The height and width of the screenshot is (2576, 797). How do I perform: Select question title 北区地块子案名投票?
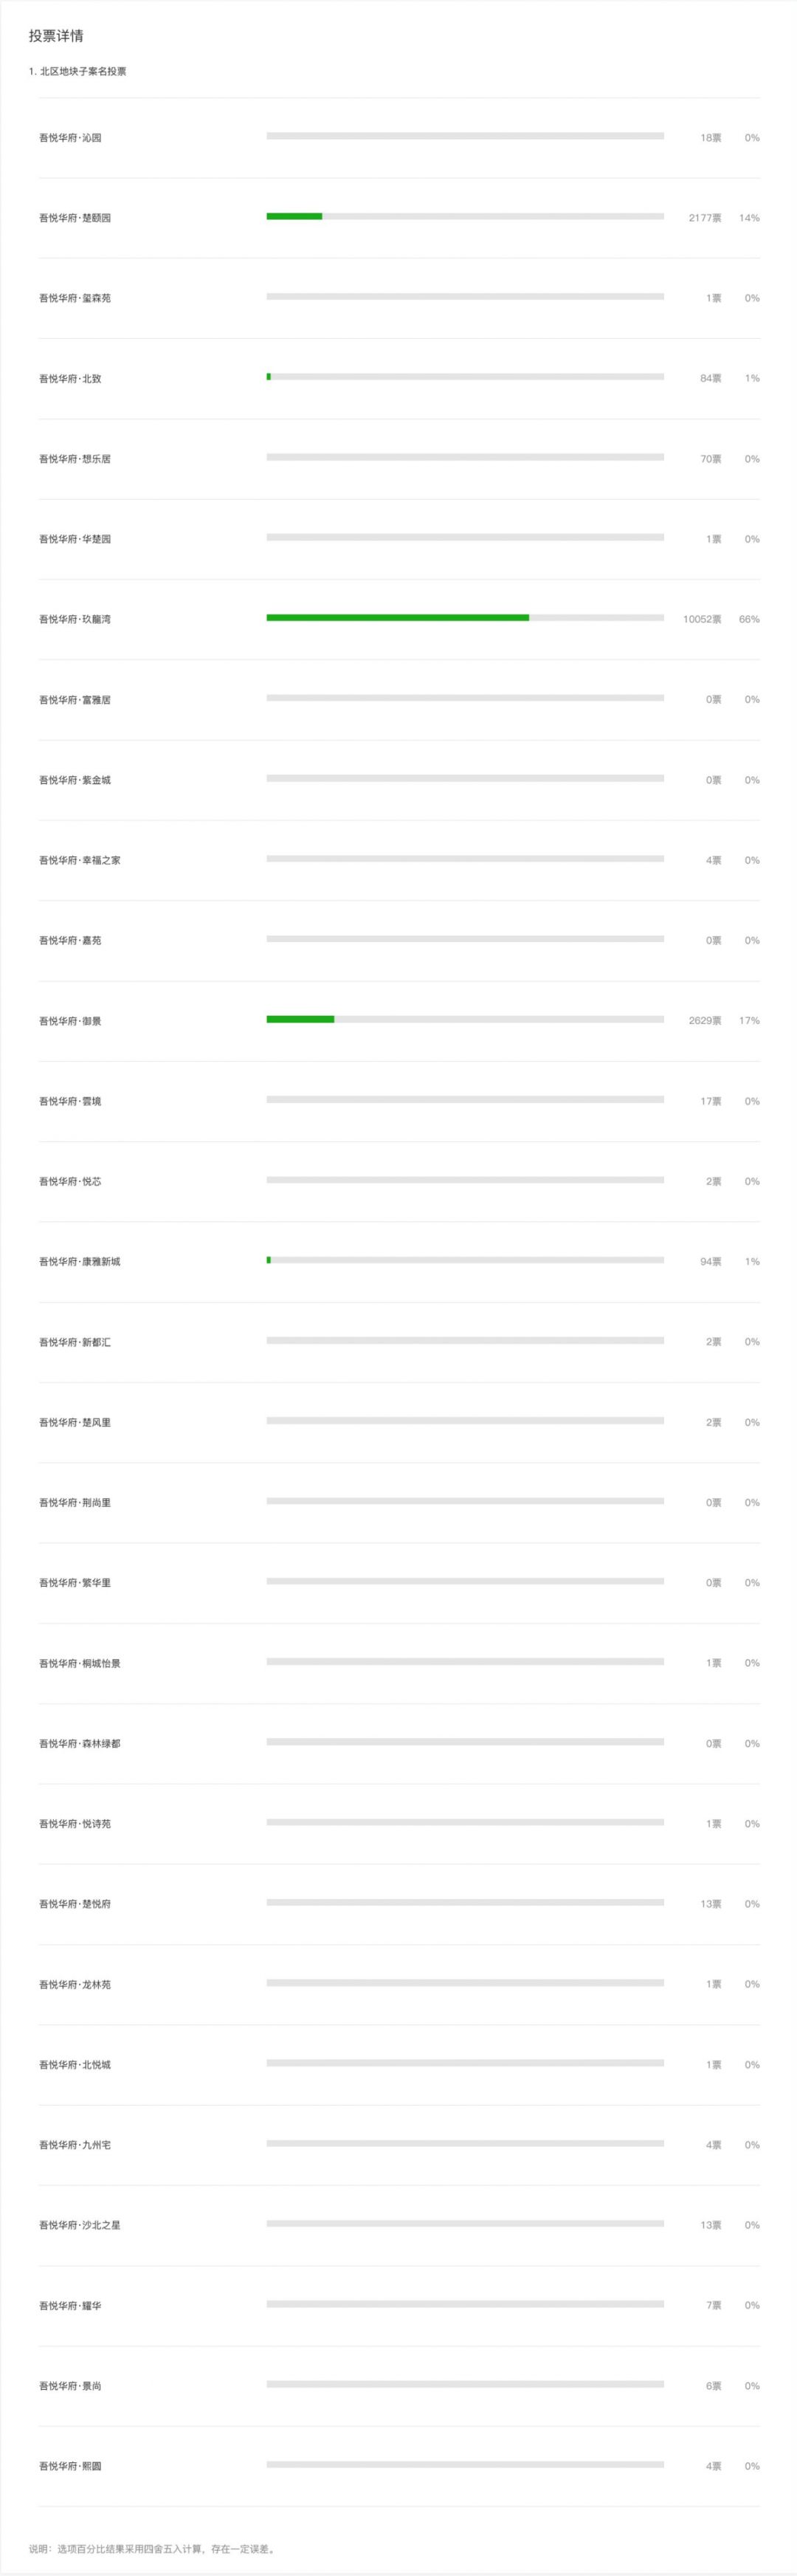coord(78,71)
